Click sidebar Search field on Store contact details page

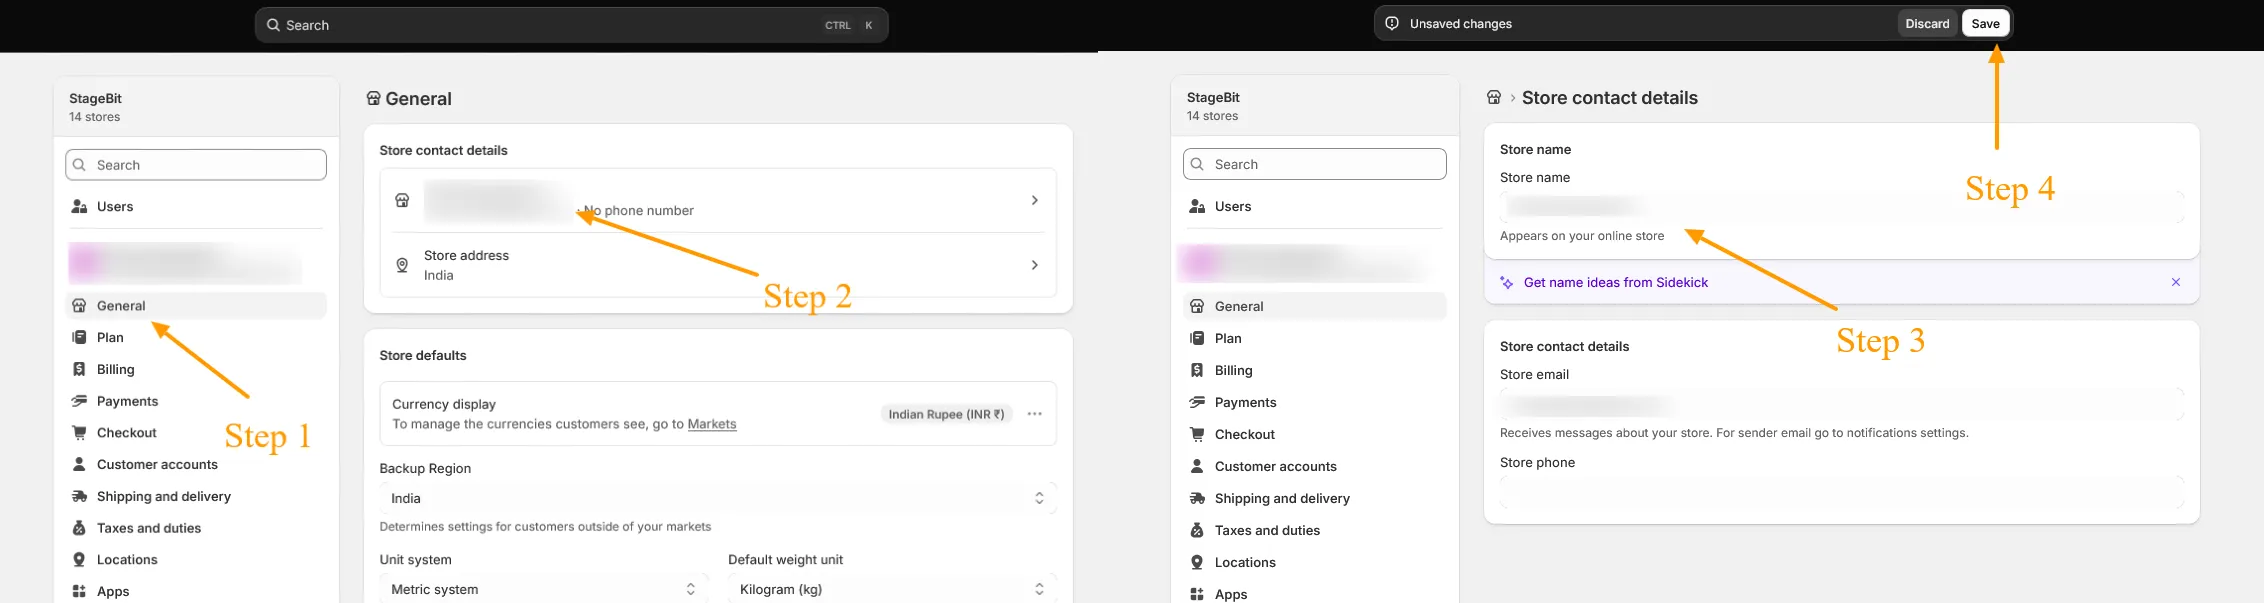point(1314,164)
